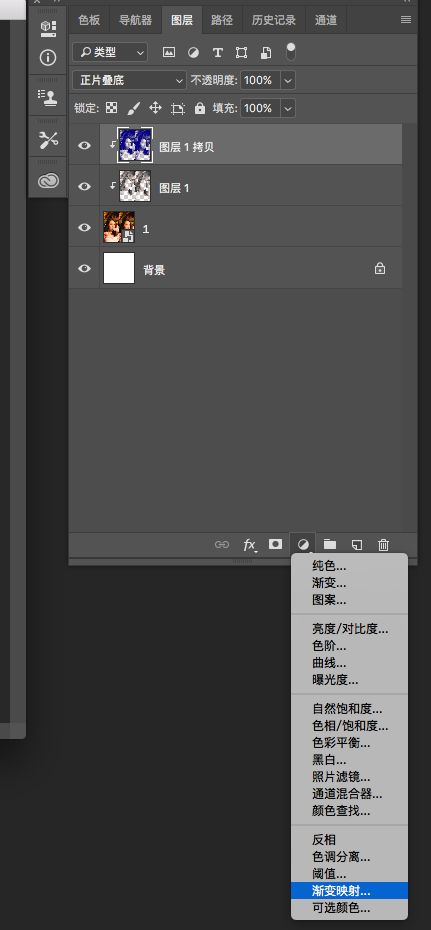
Task: Filter layers by adjustment layer icon
Action: pos(193,52)
